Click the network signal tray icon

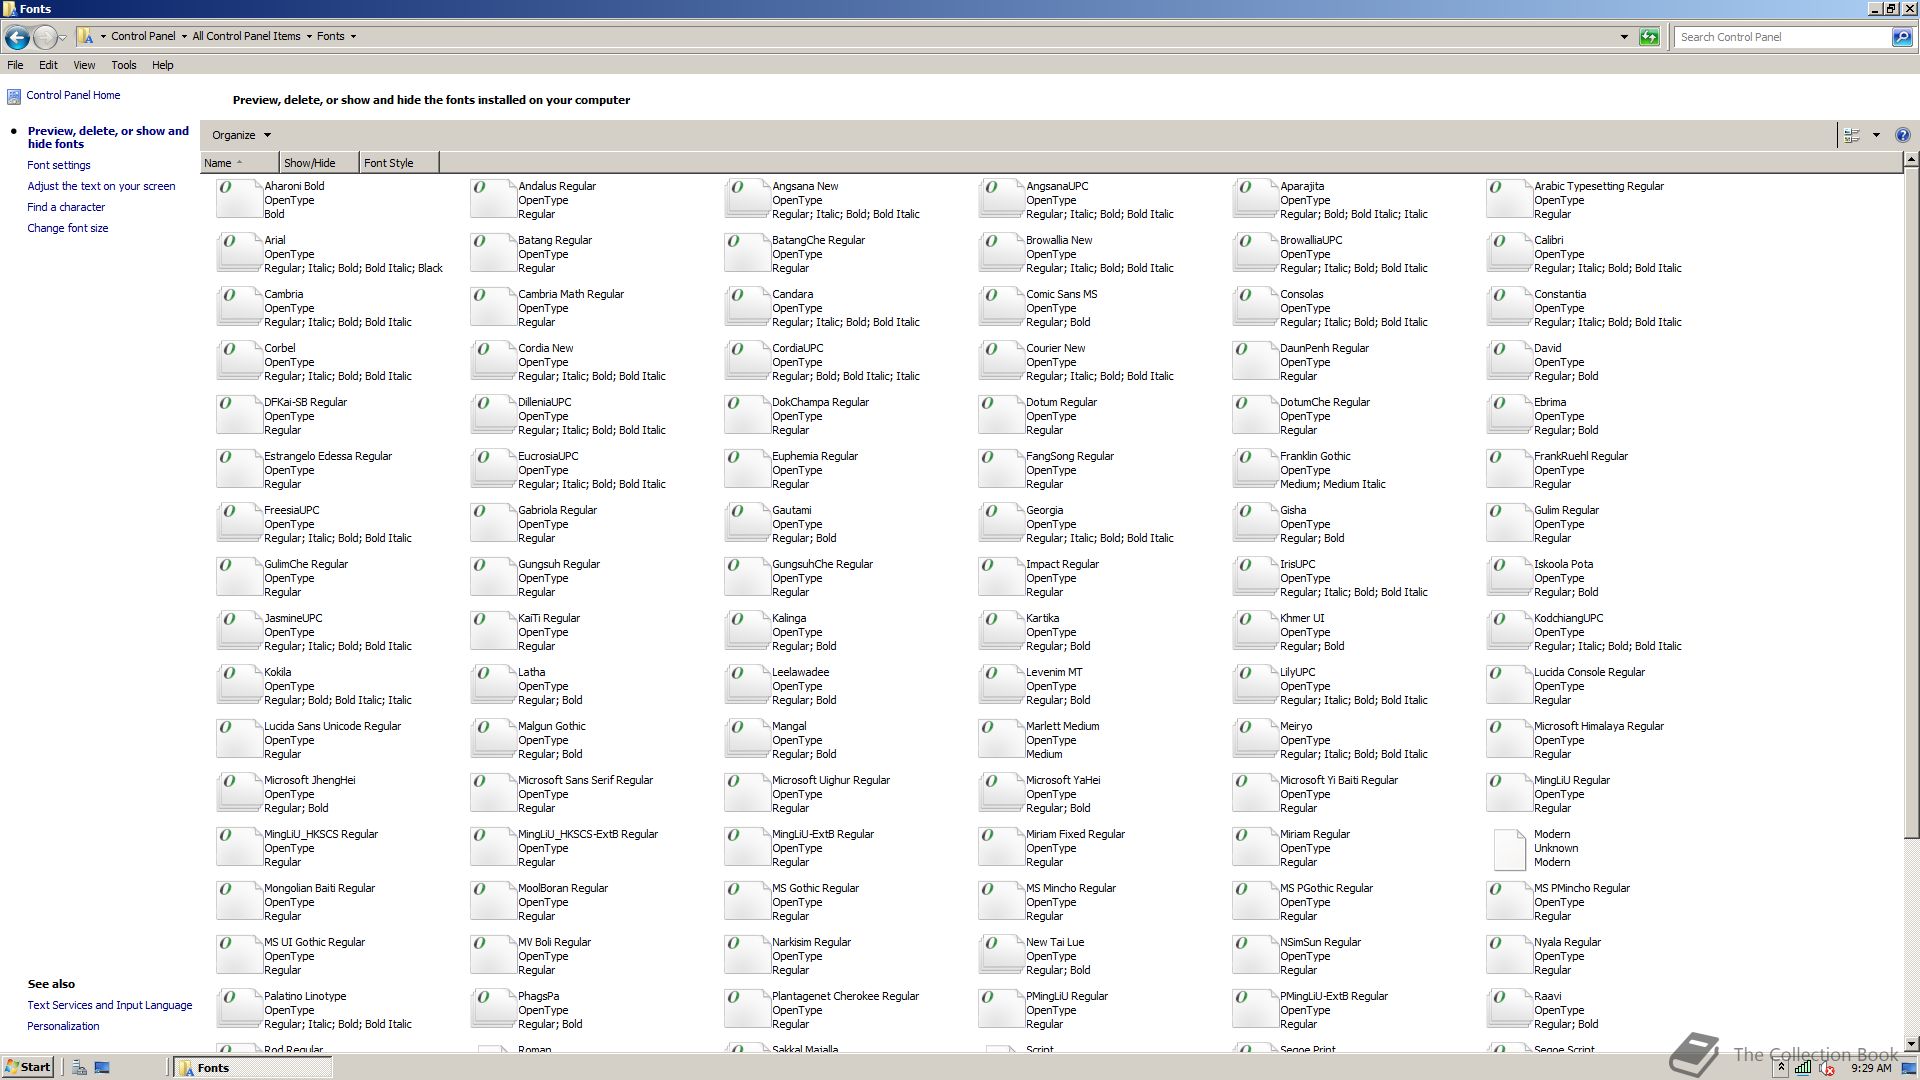(x=1803, y=1068)
